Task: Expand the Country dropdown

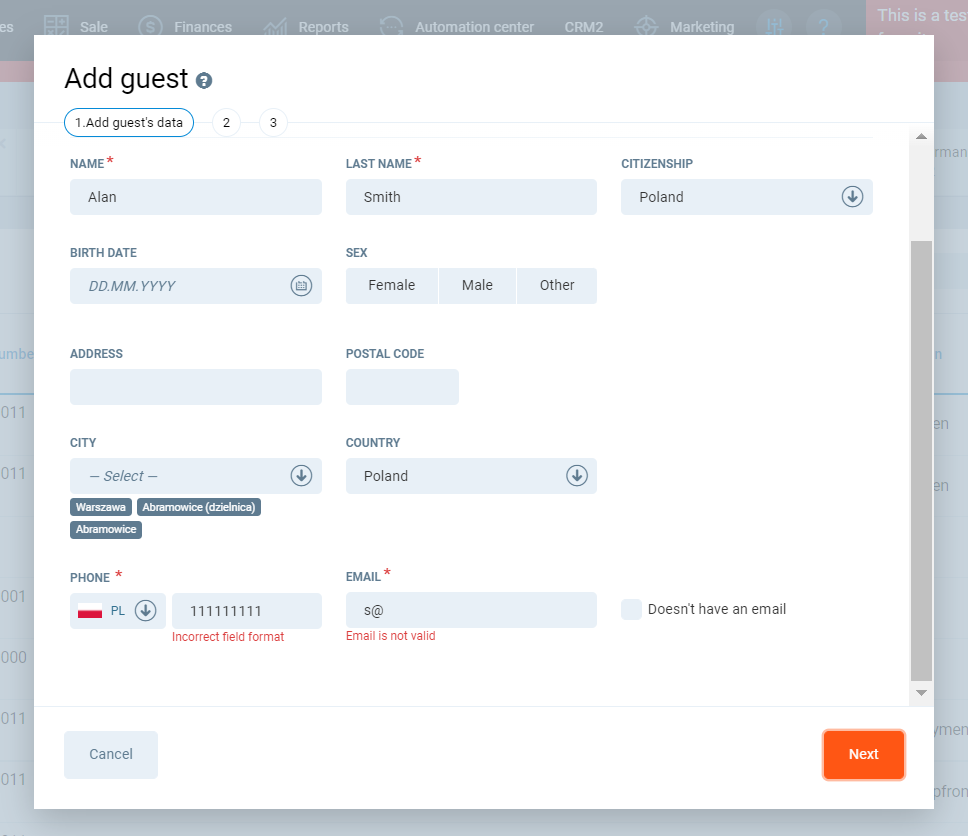Action: 577,476
